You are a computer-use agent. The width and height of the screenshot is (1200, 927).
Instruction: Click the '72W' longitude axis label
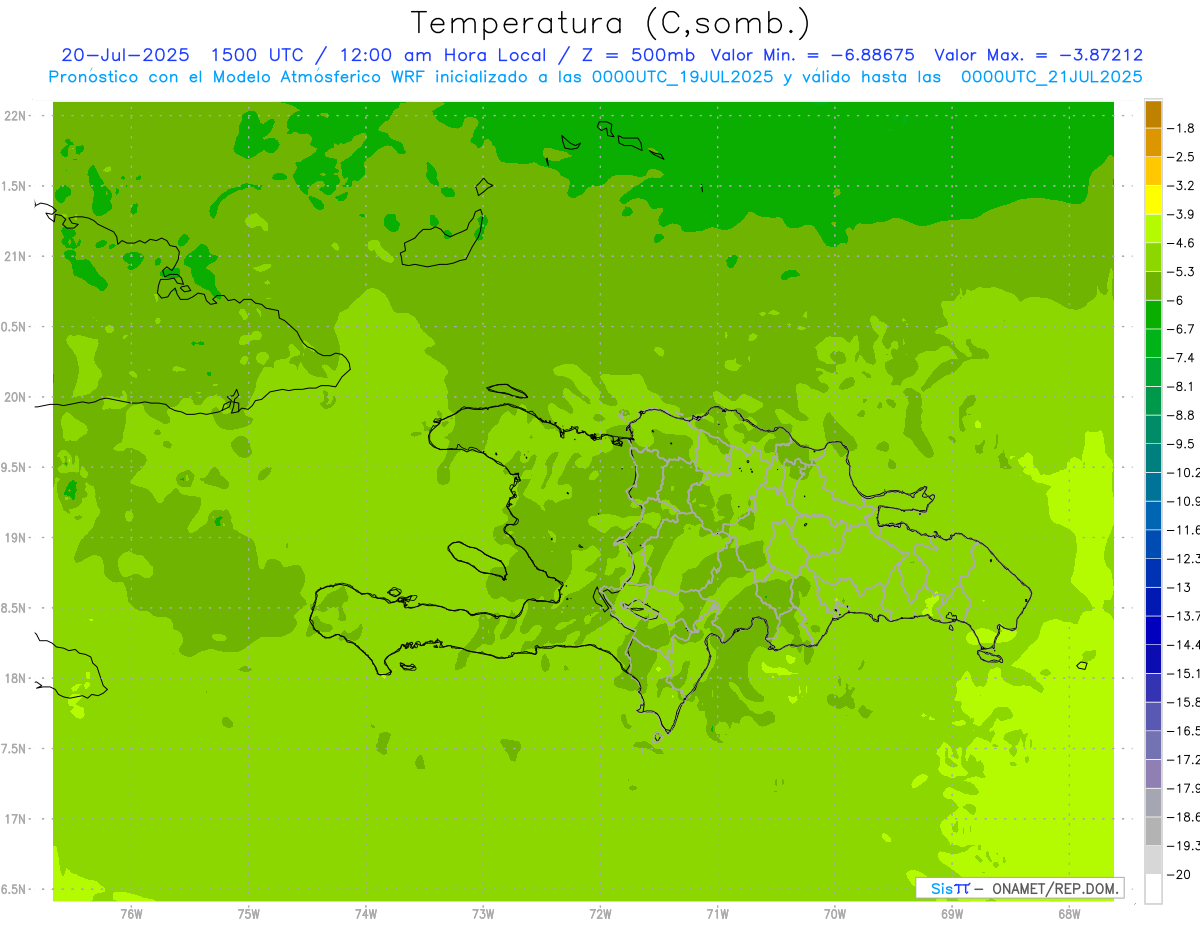coord(600,914)
